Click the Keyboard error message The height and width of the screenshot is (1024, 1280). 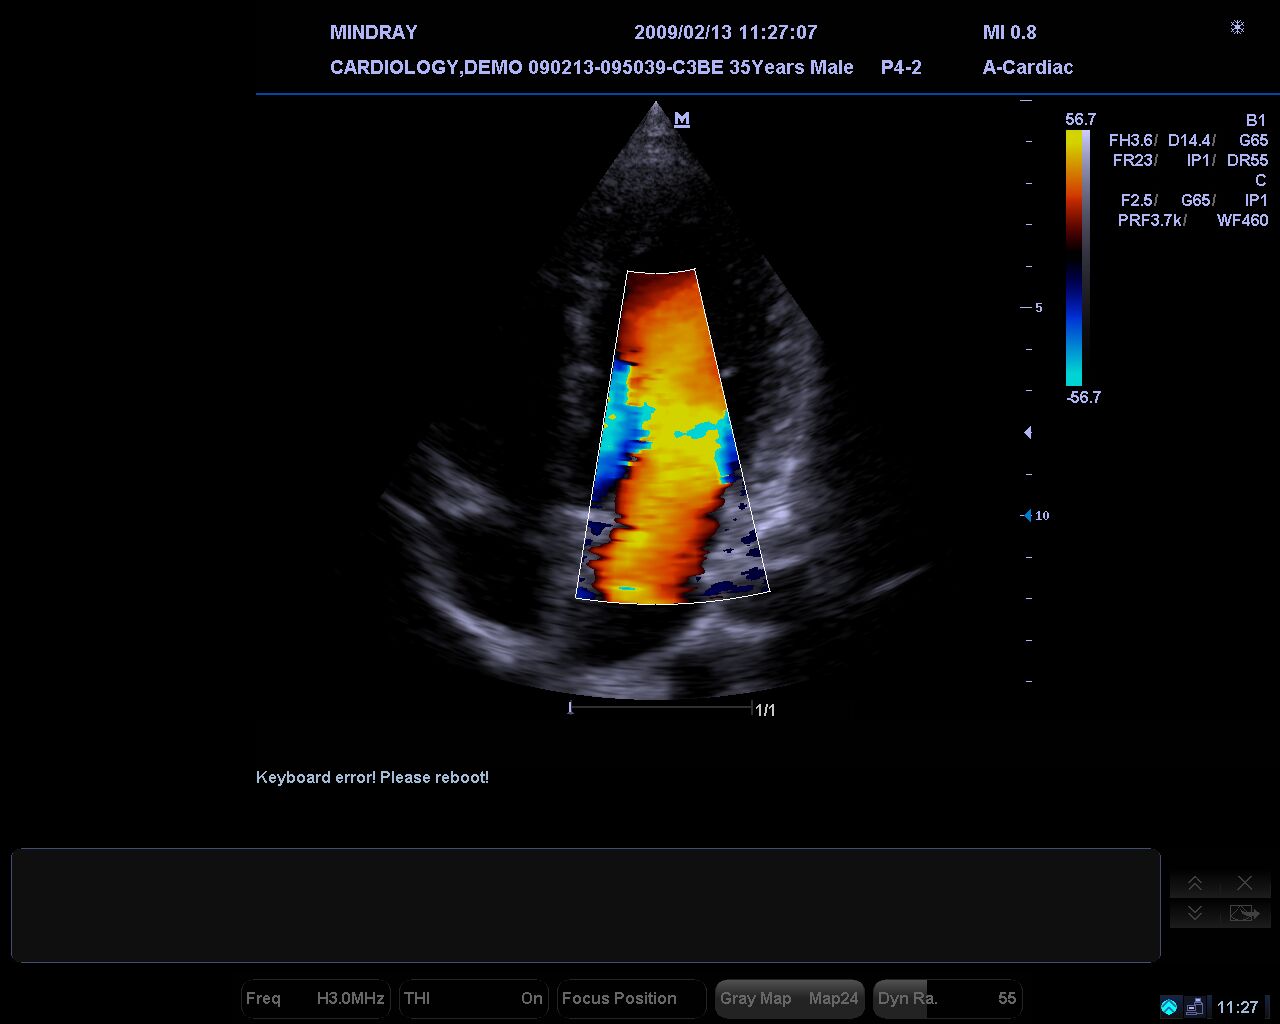372,777
